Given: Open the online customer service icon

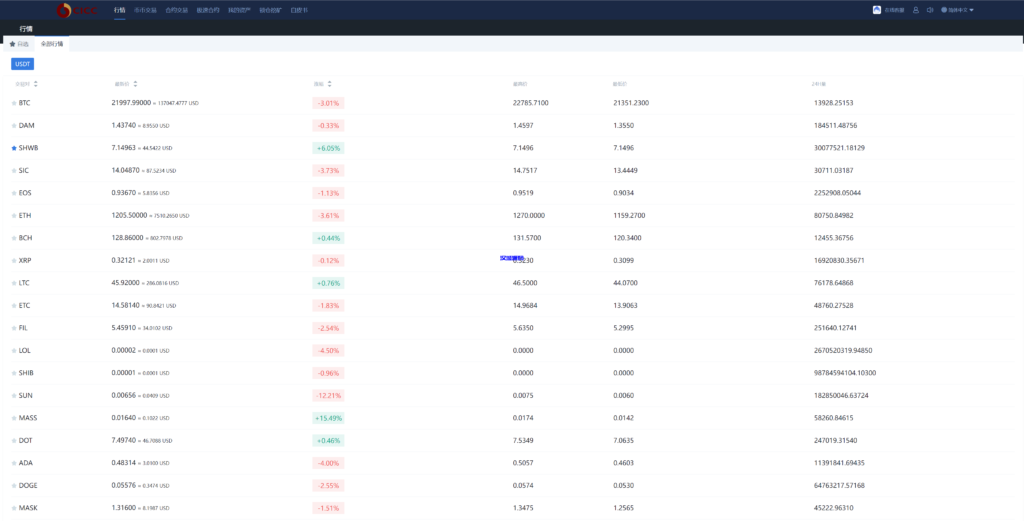Looking at the screenshot, I should pos(877,10).
